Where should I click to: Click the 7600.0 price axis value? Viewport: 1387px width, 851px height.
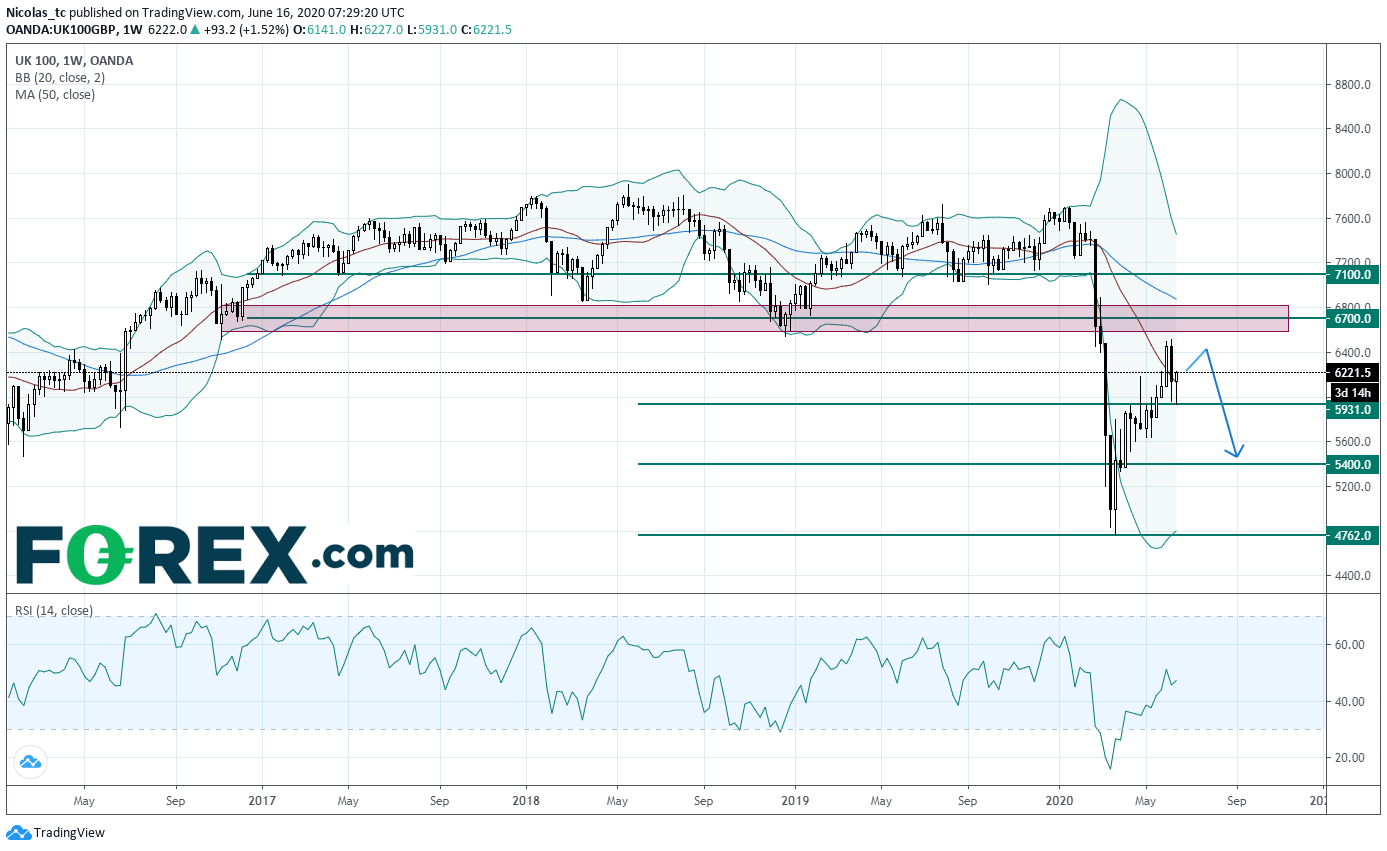[x=1354, y=219]
